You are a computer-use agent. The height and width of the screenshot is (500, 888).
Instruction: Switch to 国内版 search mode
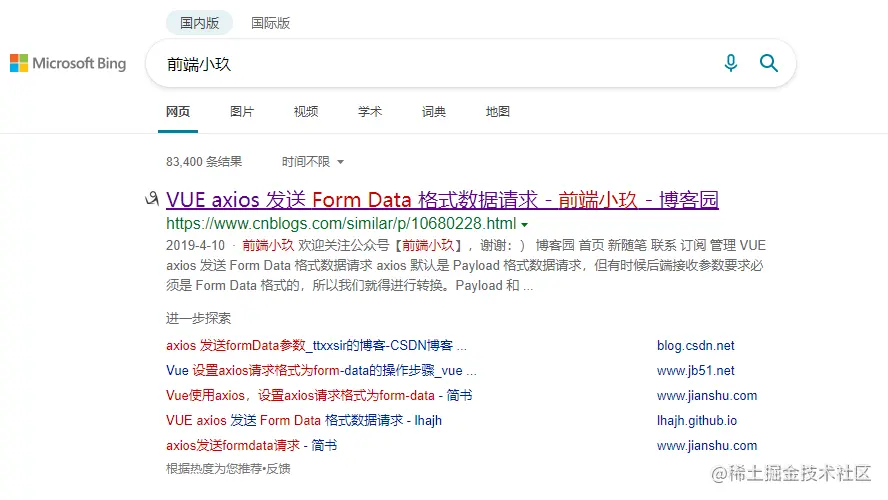(x=199, y=23)
